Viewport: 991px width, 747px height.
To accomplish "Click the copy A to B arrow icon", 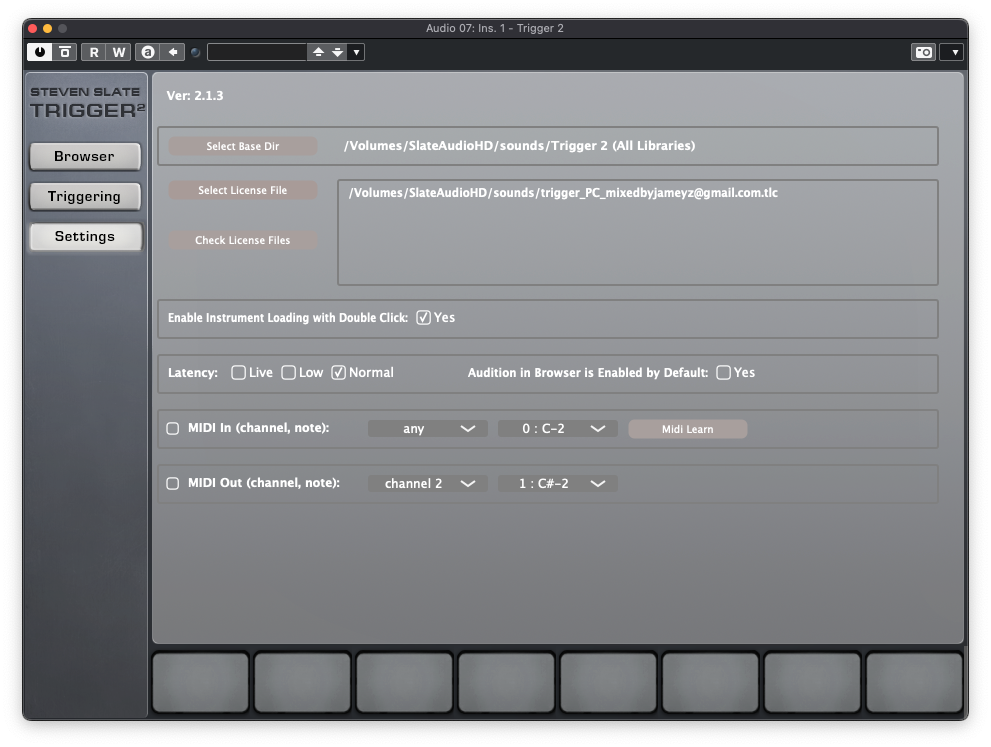I will tap(173, 52).
